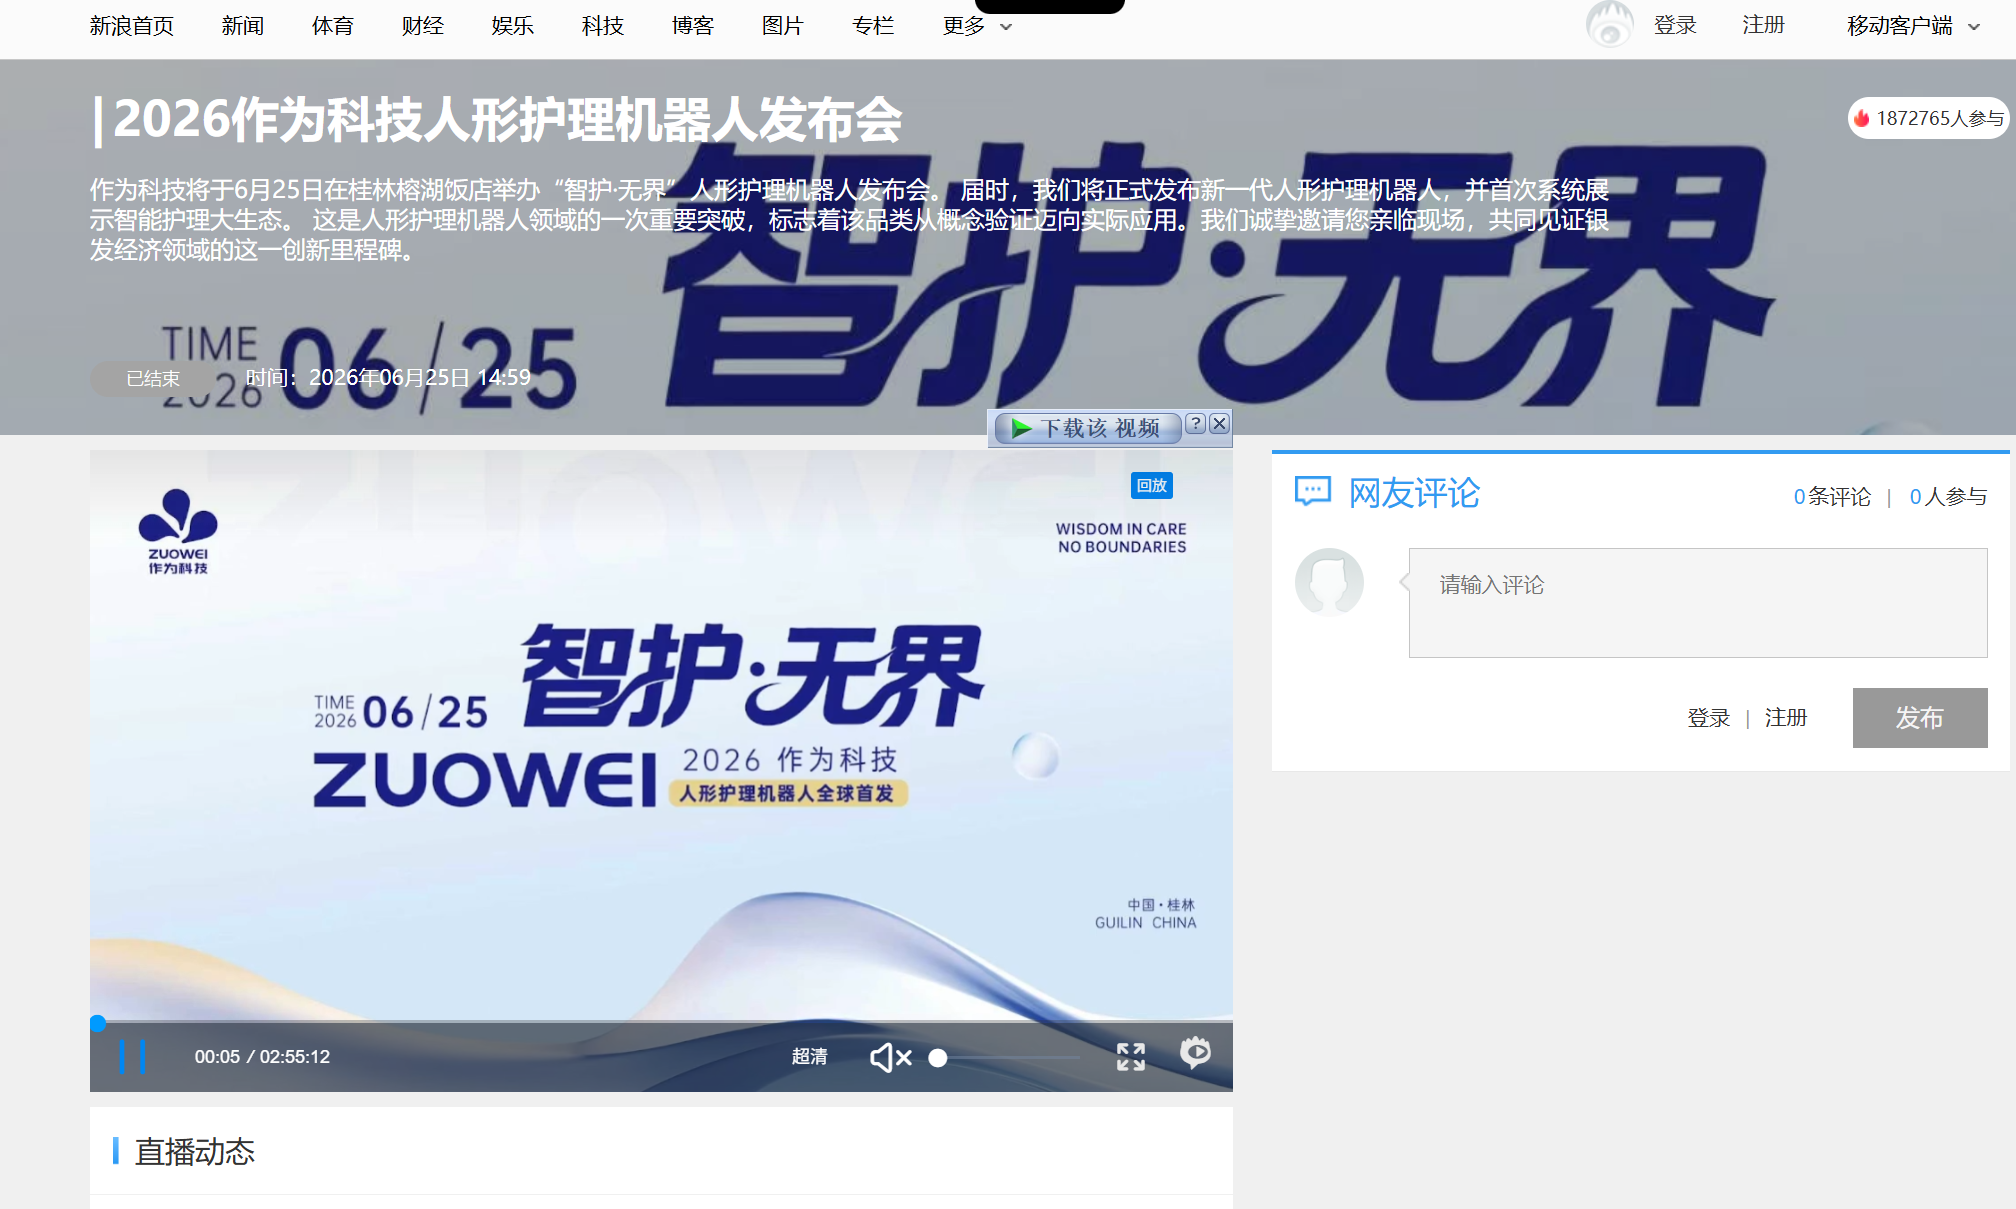Open the 新闻 channel
This screenshot has width=2016, height=1209.
243,26
